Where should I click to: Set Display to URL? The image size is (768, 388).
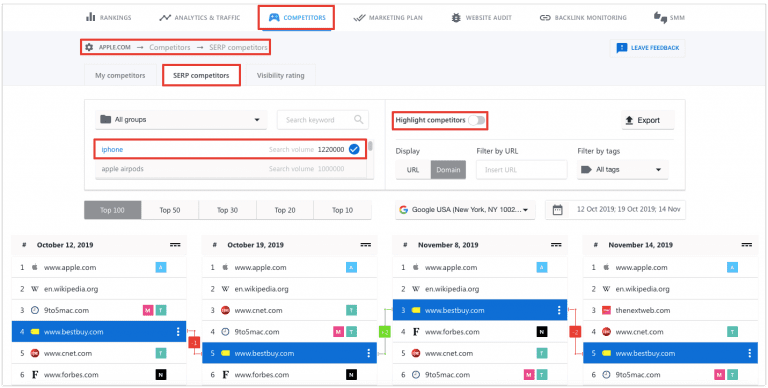413,170
